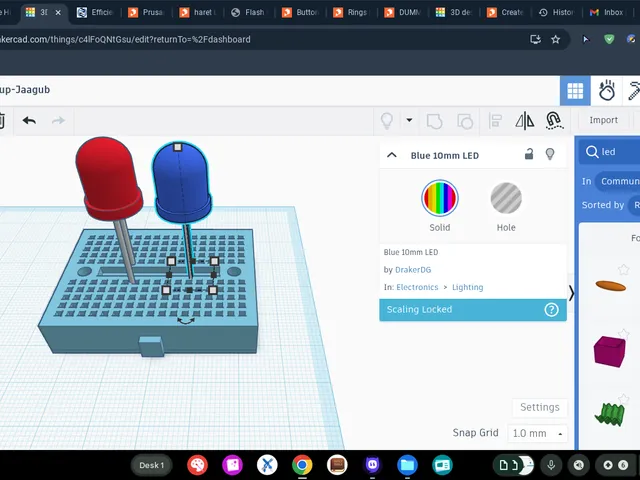Toggle the show-all lightbulb icon in the toolbar
The width and height of the screenshot is (640, 480).
[387, 121]
